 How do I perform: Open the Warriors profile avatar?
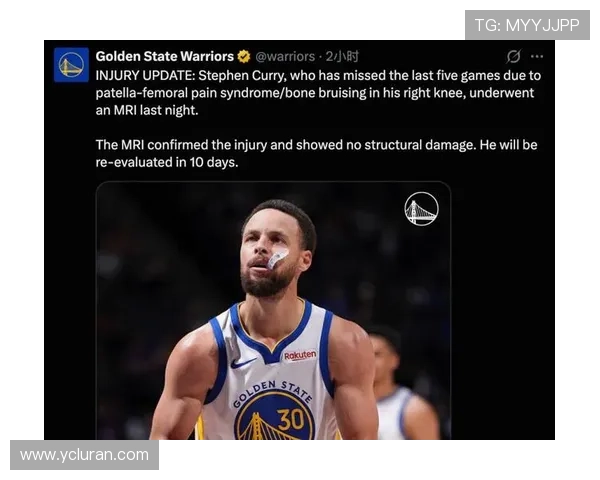click(71, 65)
